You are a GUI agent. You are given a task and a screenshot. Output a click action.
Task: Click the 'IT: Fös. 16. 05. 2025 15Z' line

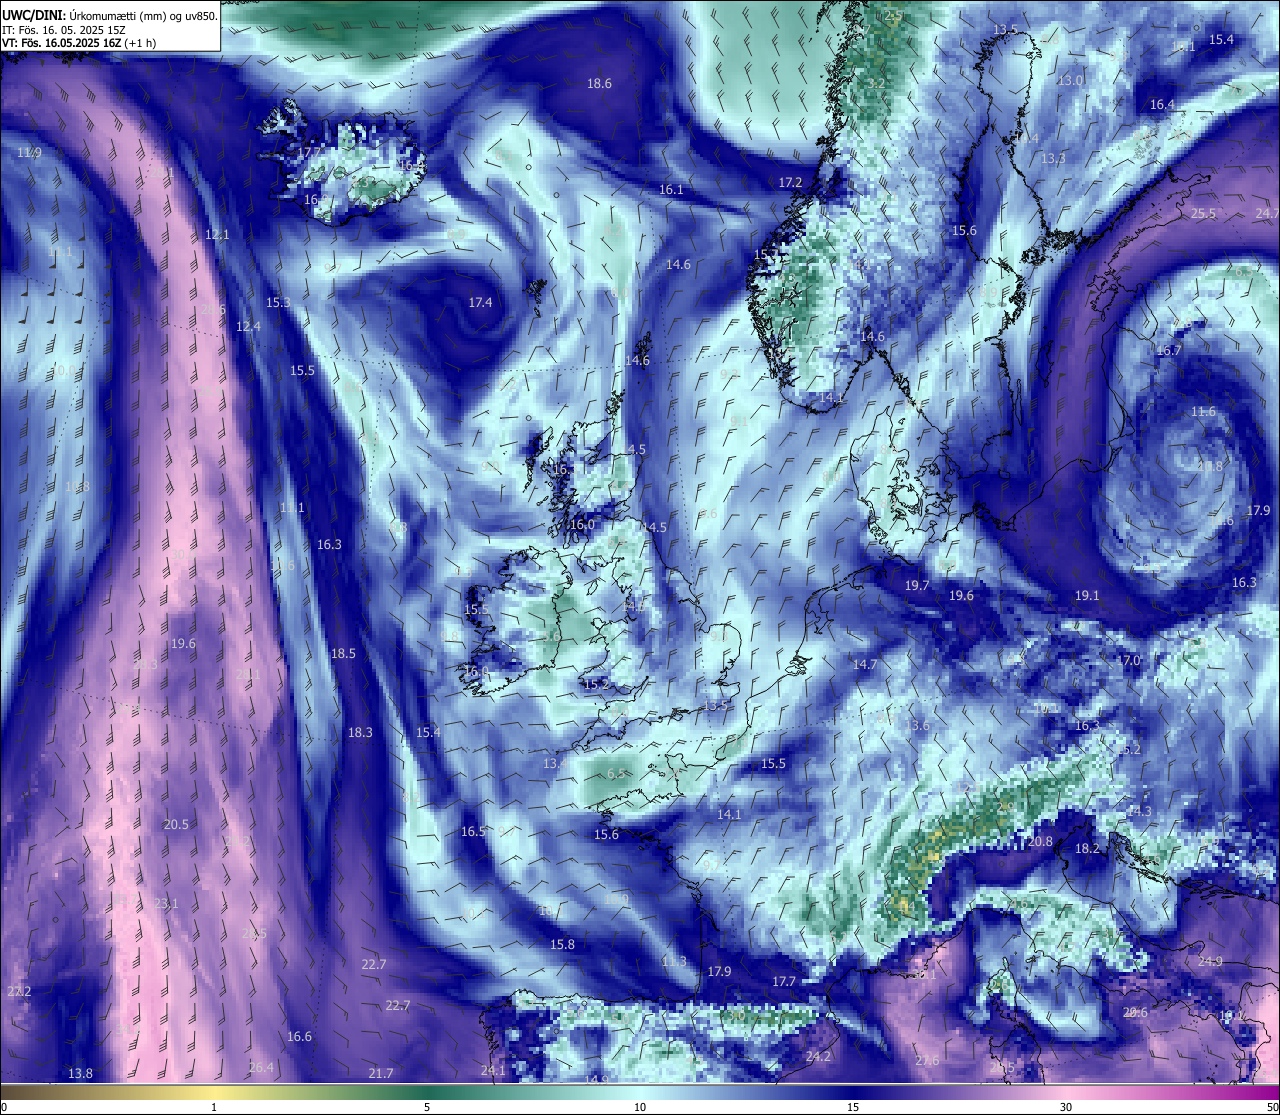click(x=64, y=30)
